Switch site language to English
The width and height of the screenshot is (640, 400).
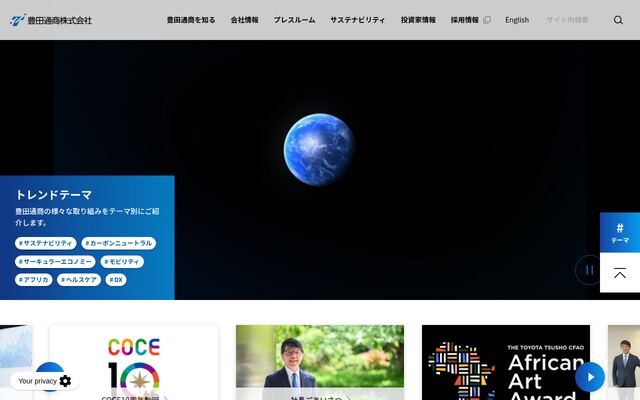(517, 20)
